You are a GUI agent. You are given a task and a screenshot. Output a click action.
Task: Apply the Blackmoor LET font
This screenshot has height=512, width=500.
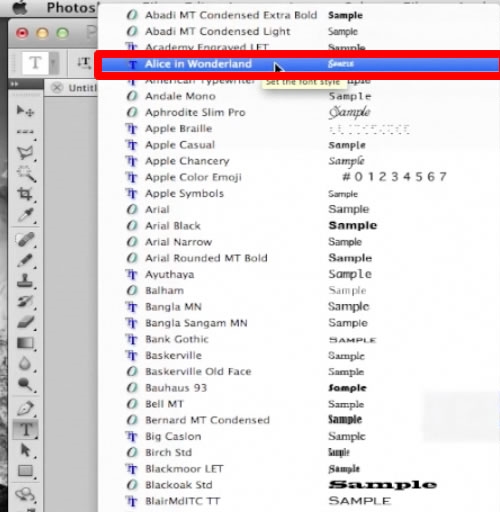click(184, 469)
